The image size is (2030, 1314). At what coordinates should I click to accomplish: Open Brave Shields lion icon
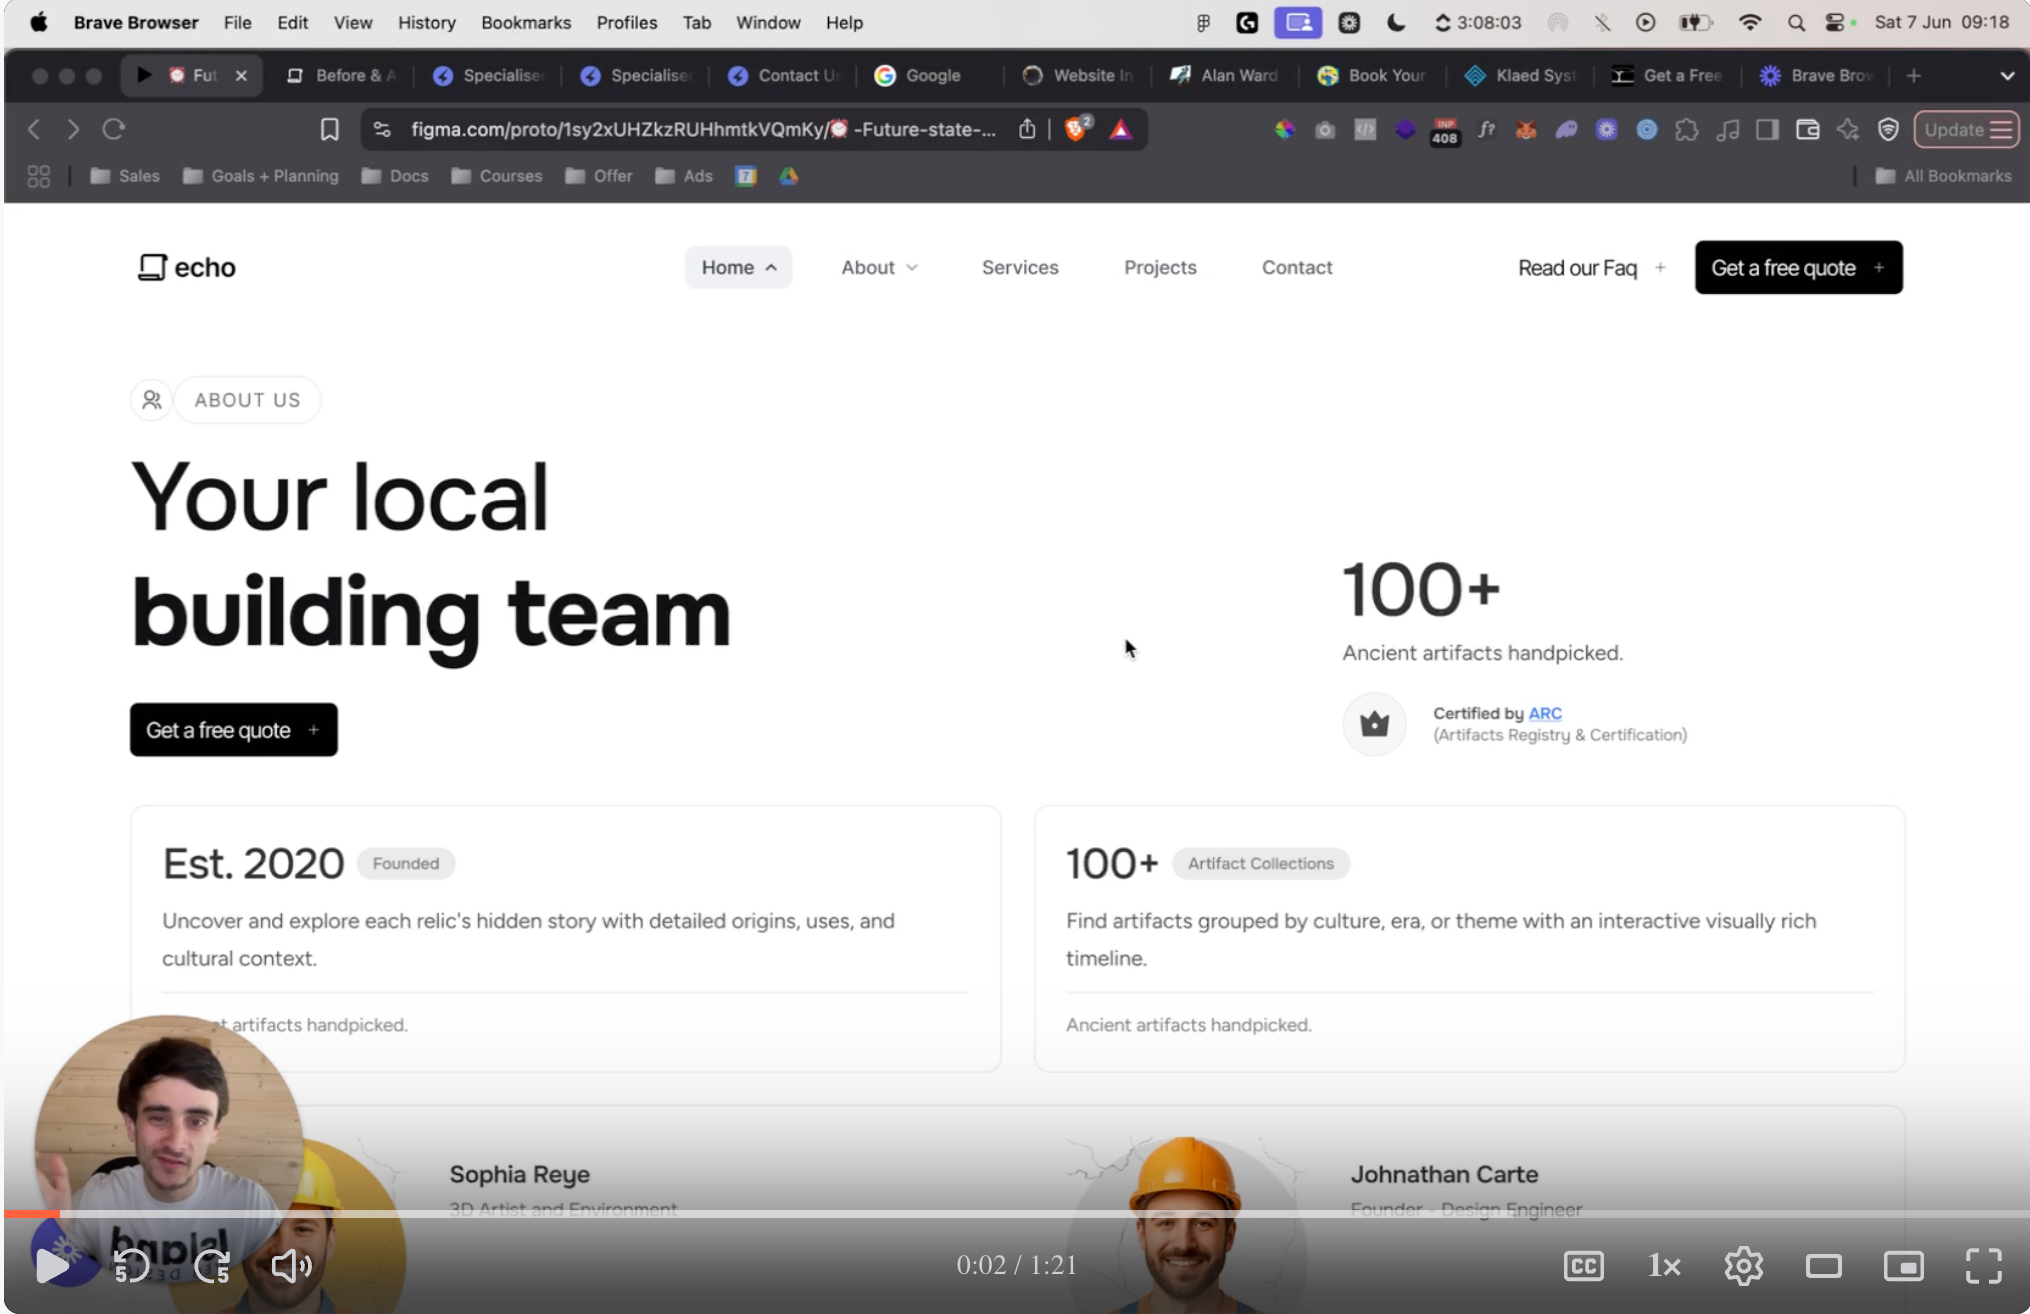coord(1077,129)
